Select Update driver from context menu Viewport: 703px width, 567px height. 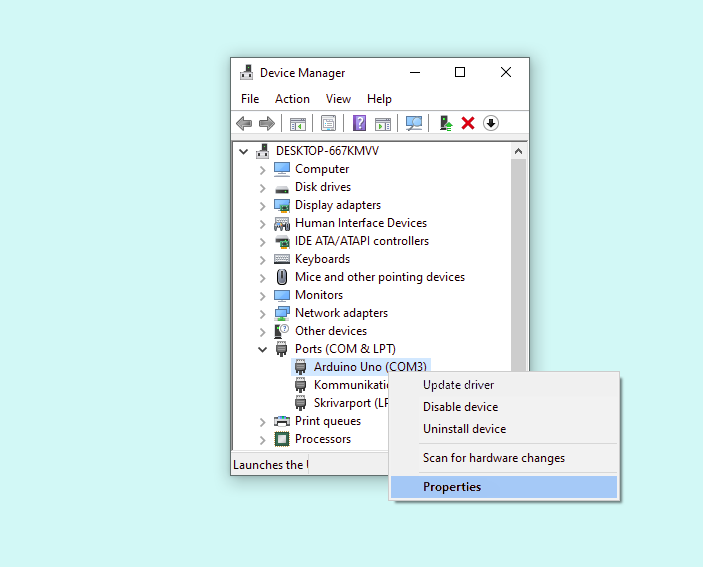(x=458, y=385)
